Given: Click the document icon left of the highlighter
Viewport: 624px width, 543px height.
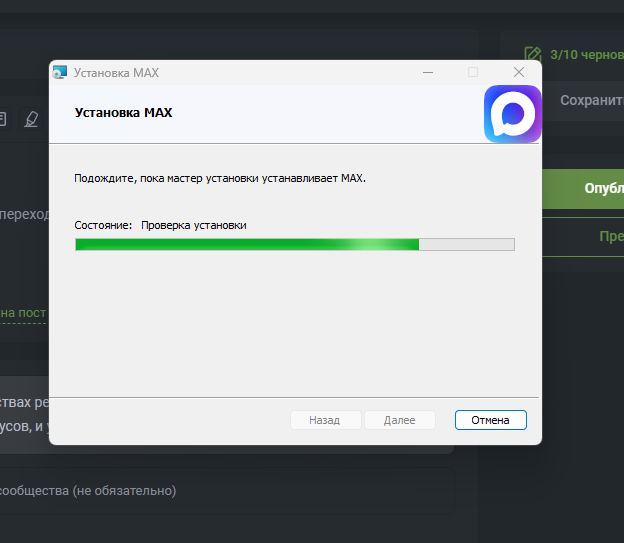Looking at the screenshot, I should click(x=3, y=119).
